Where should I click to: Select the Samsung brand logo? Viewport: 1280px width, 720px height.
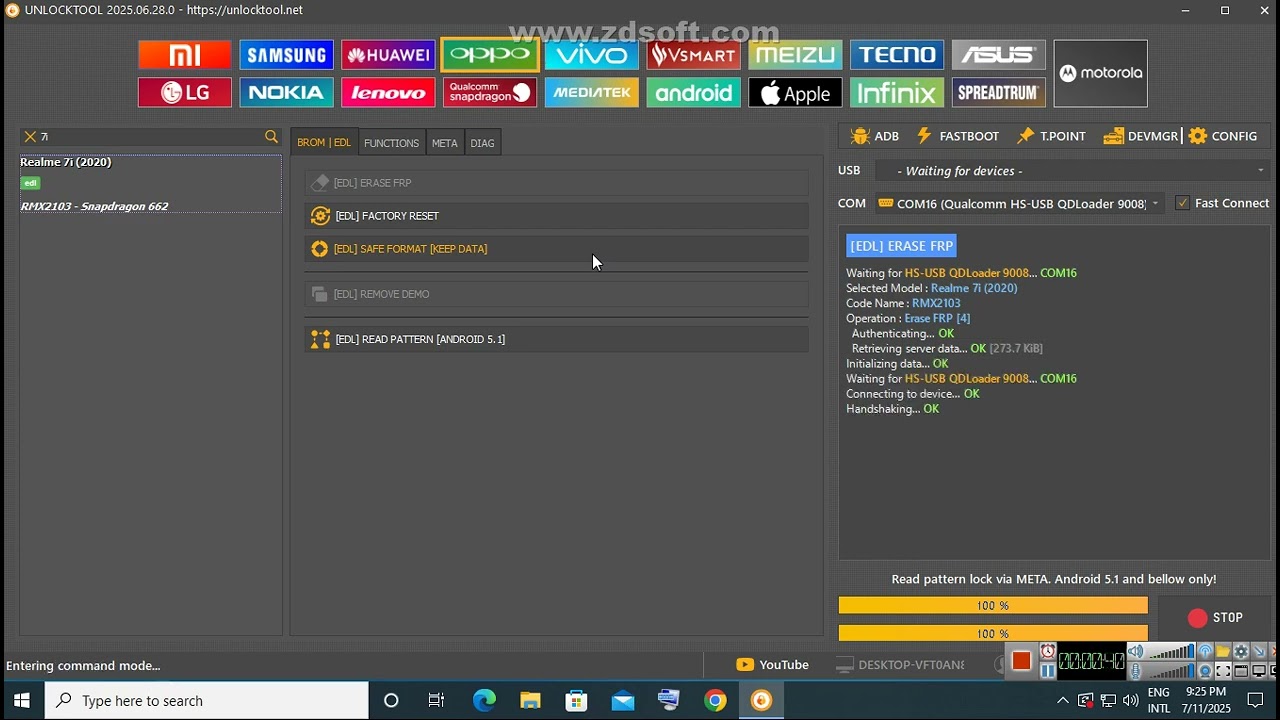click(286, 55)
